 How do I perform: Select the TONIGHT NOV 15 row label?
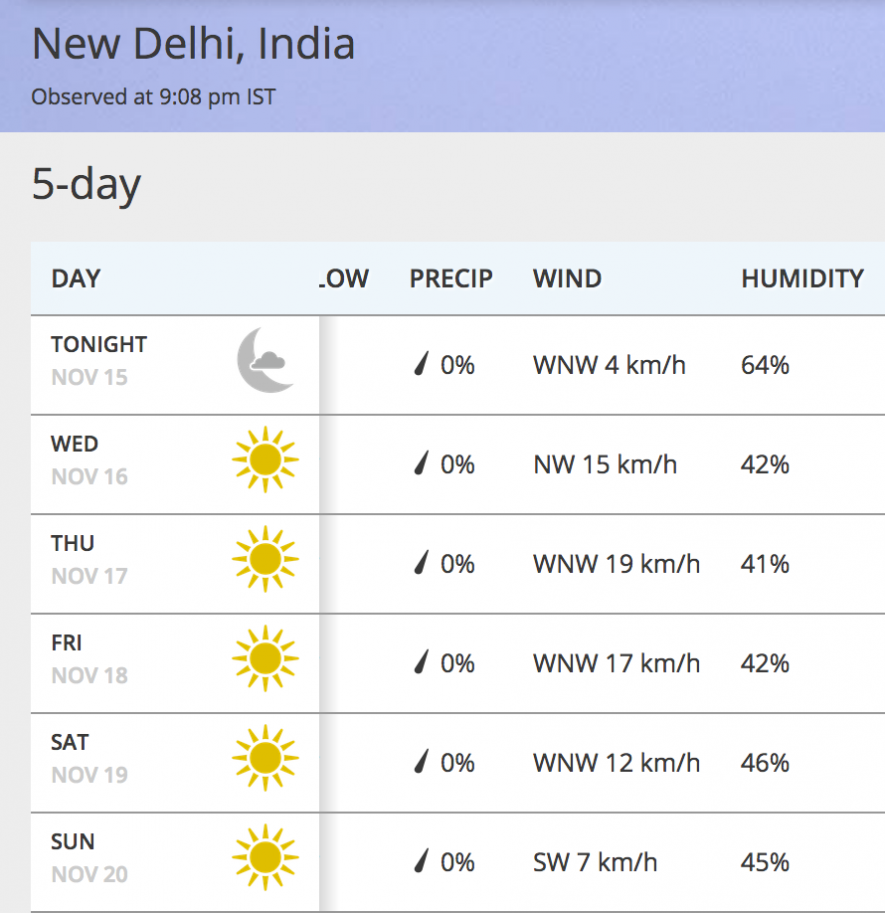pyautogui.click(x=98, y=359)
